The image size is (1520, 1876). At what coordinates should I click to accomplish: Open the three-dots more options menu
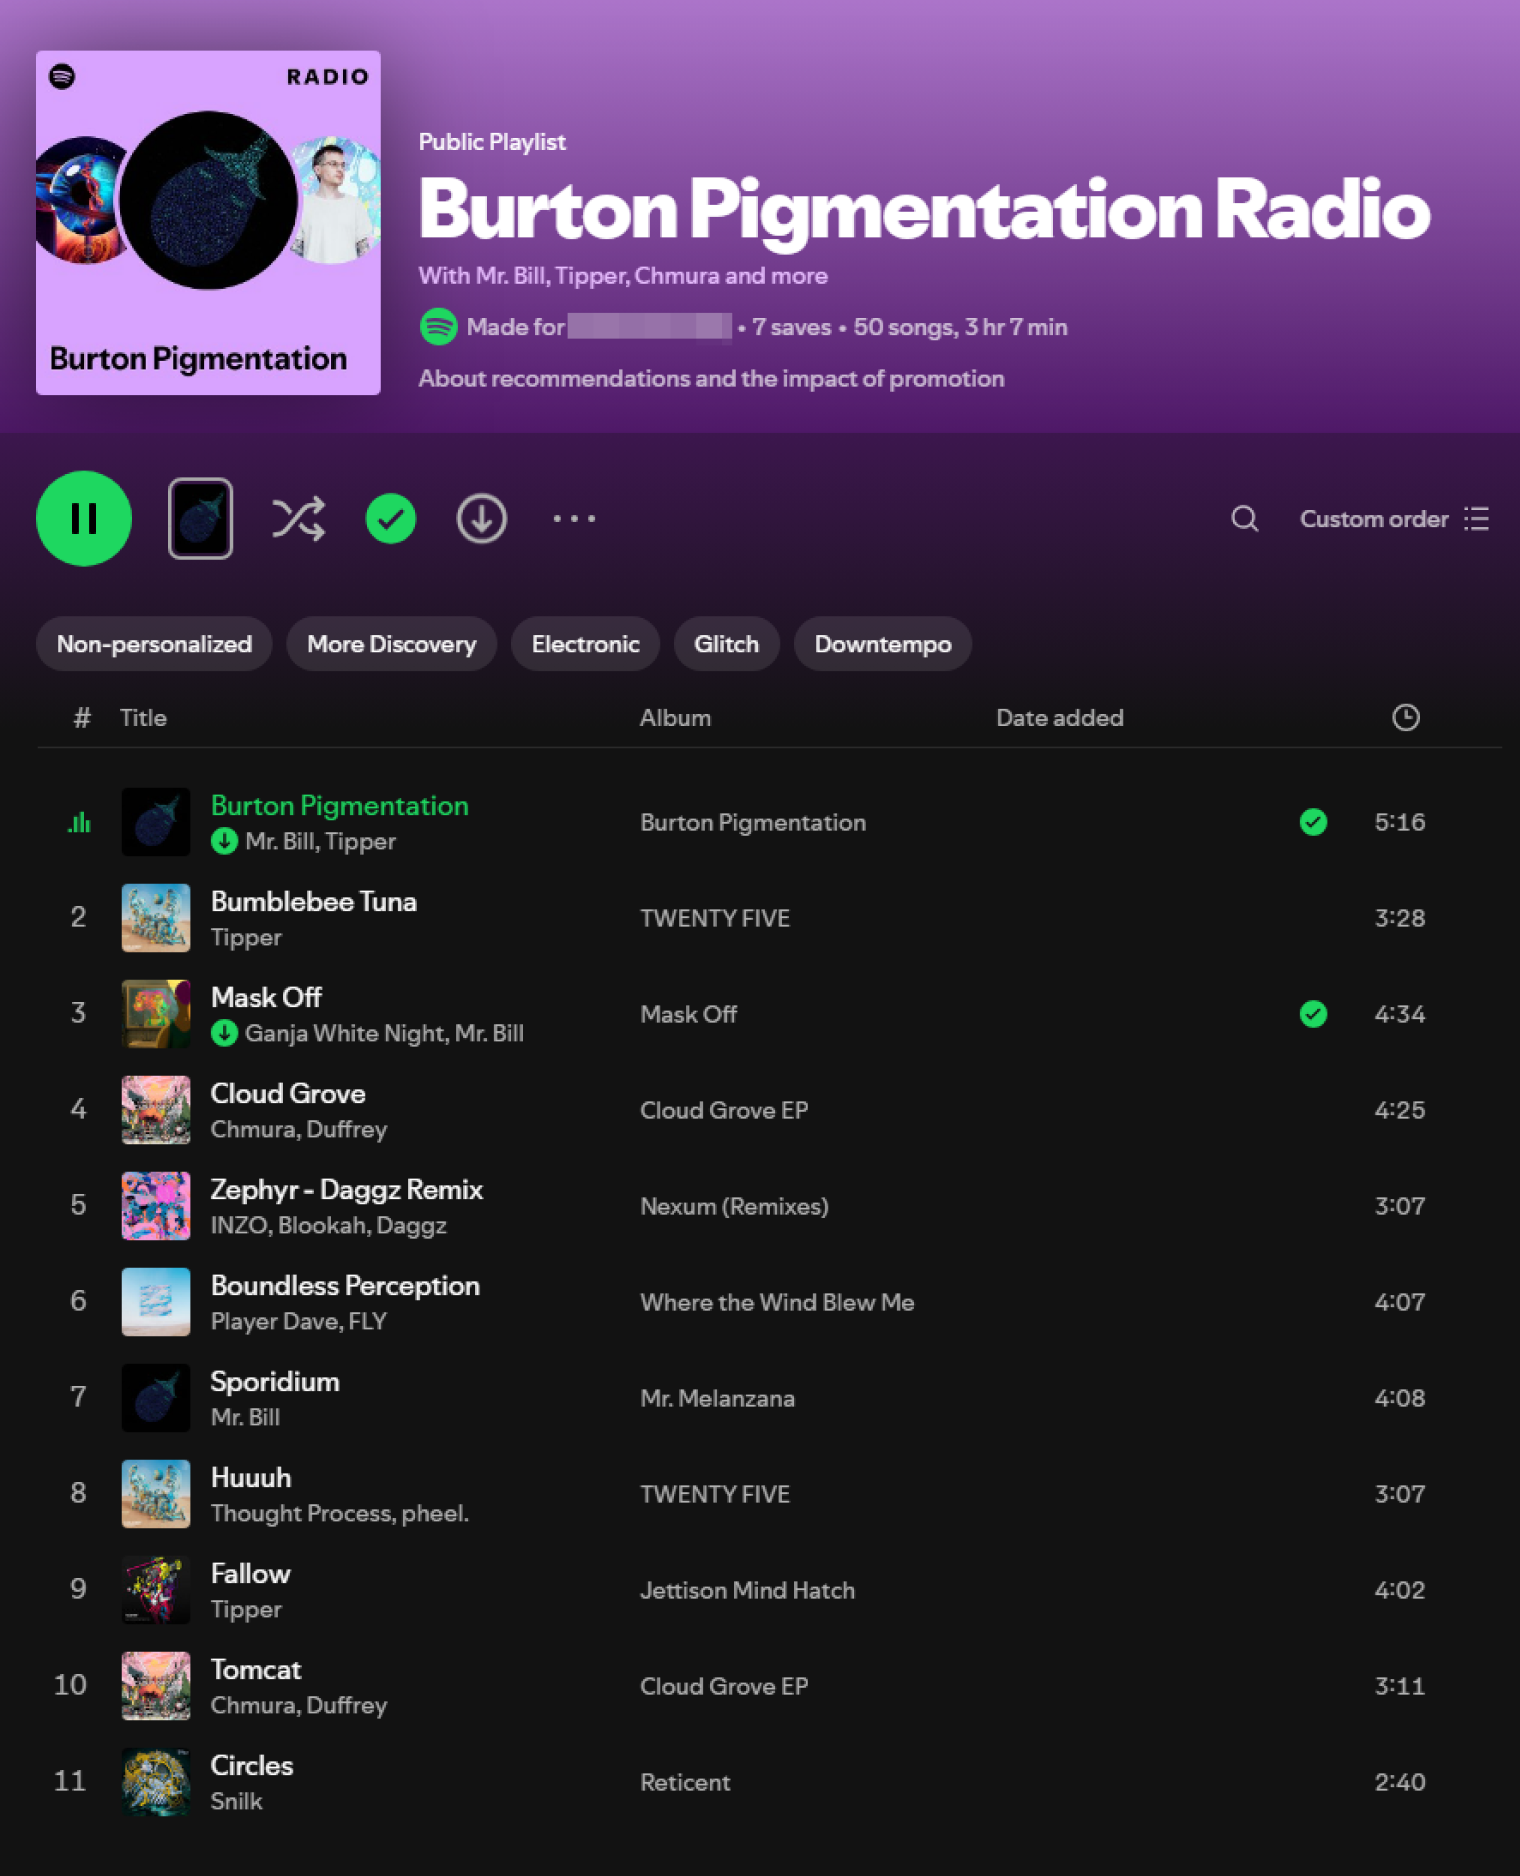pyautogui.click(x=574, y=518)
